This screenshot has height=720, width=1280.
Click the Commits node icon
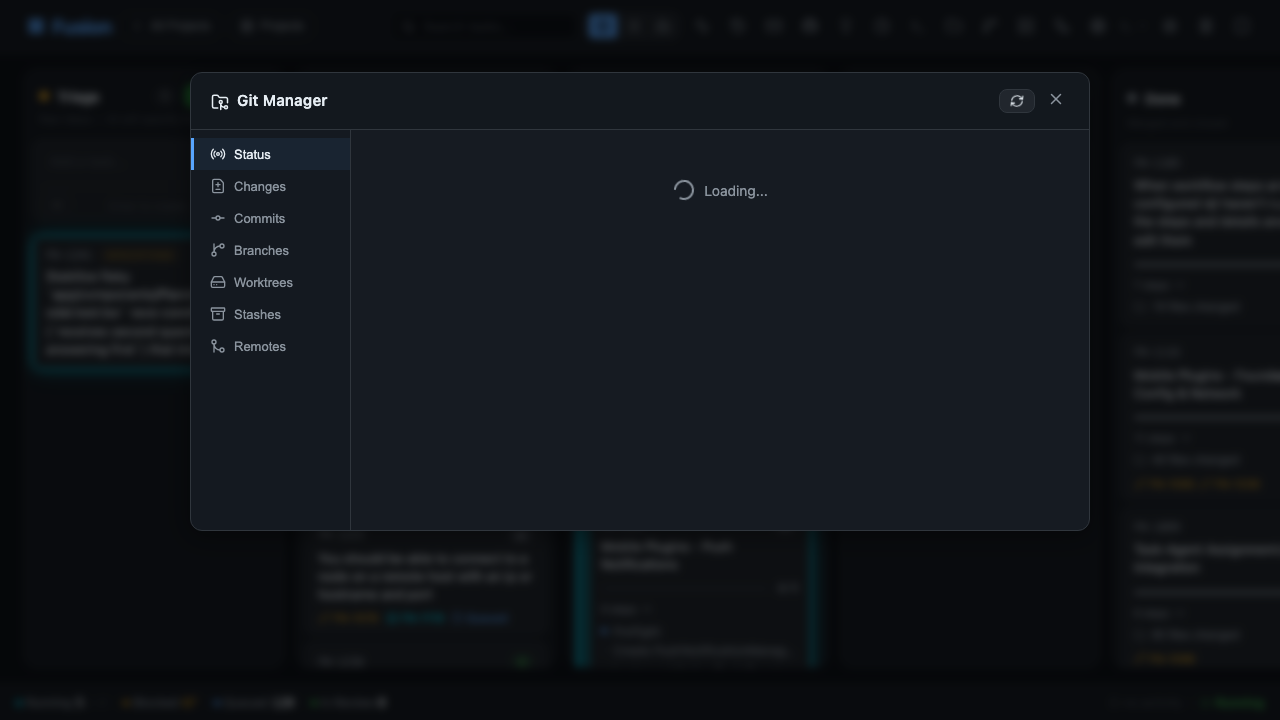pyautogui.click(x=218, y=218)
